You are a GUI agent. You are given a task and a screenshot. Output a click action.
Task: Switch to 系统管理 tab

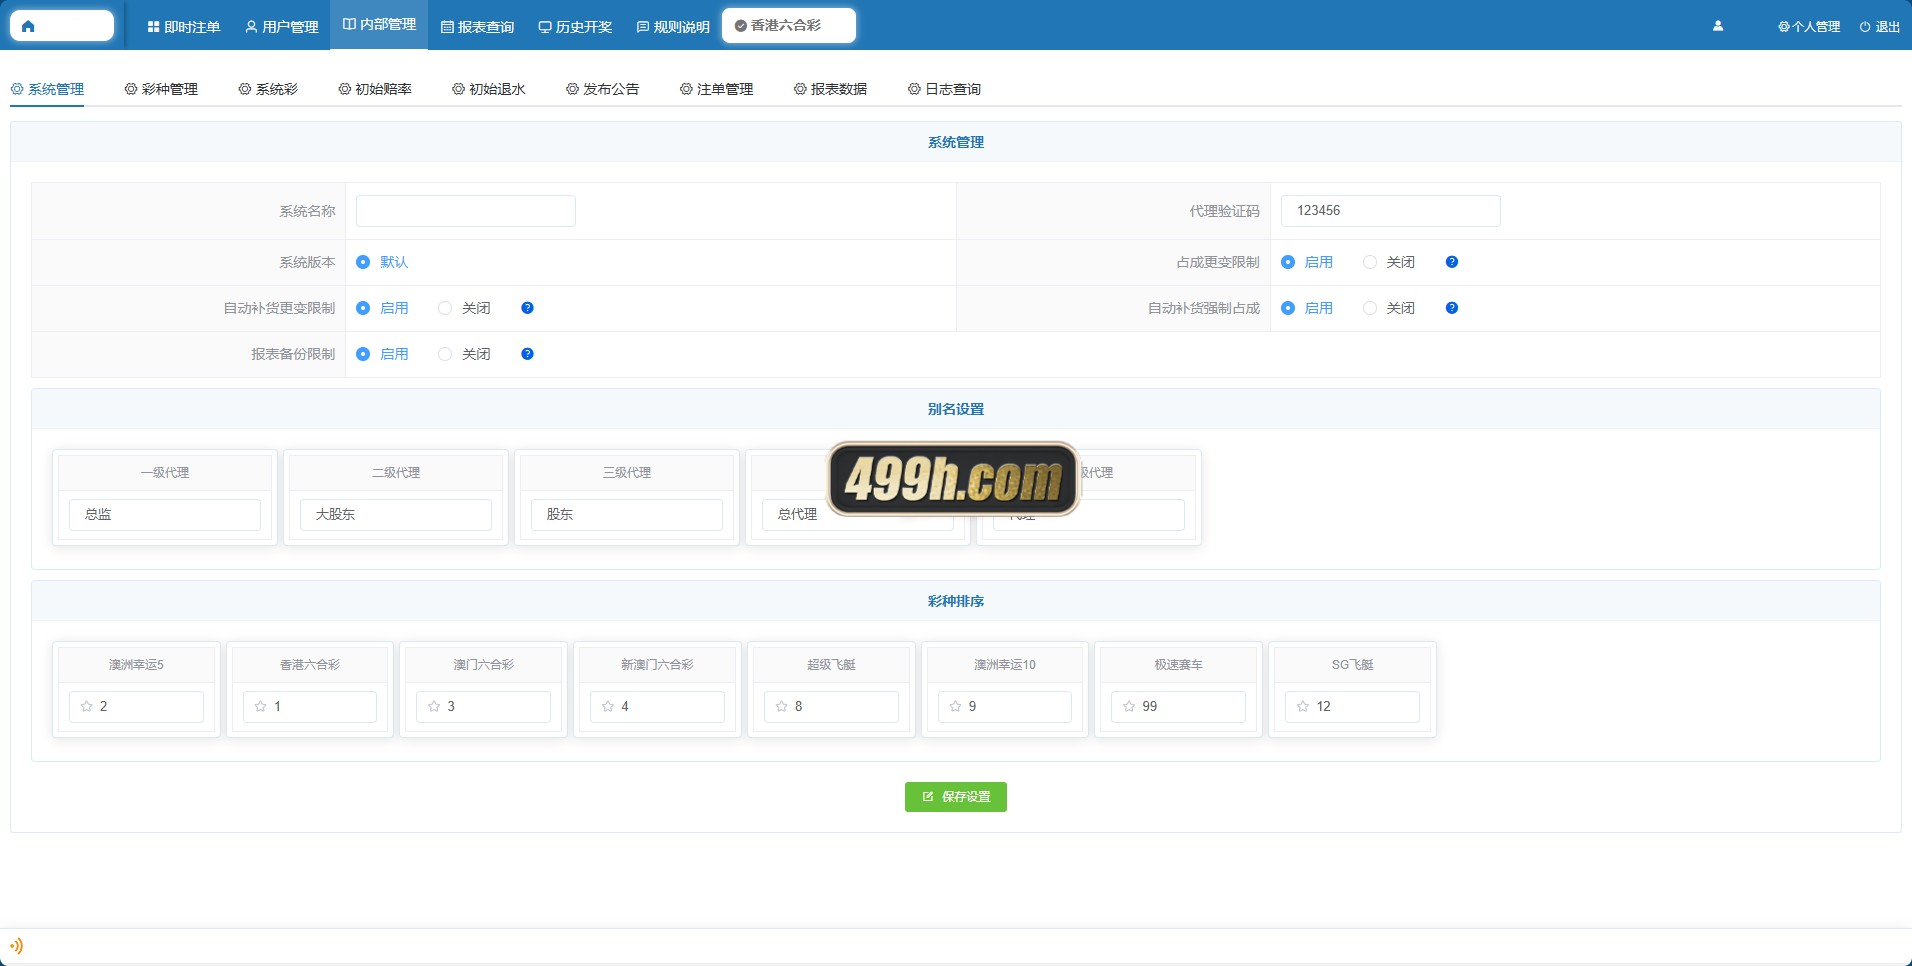pos(47,89)
